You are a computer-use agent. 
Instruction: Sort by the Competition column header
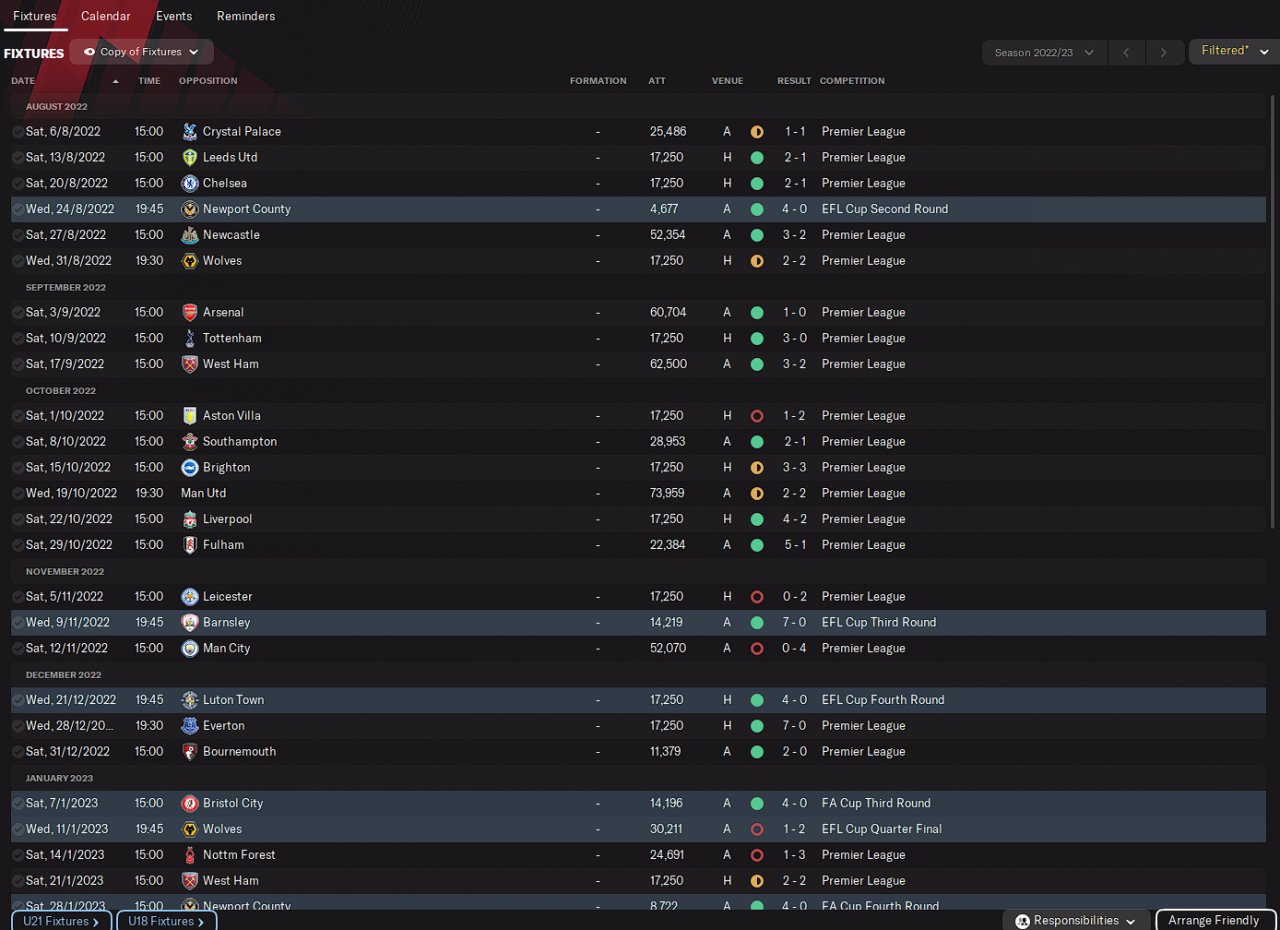[x=852, y=81]
